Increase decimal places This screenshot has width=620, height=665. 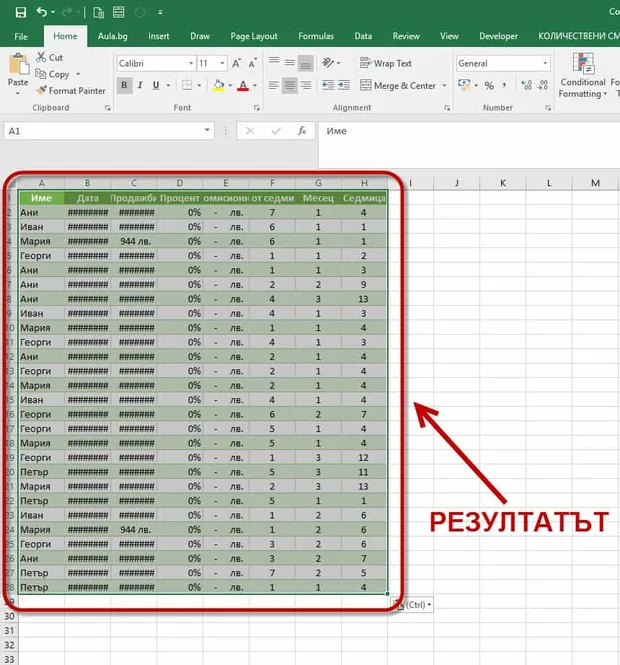coord(526,85)
